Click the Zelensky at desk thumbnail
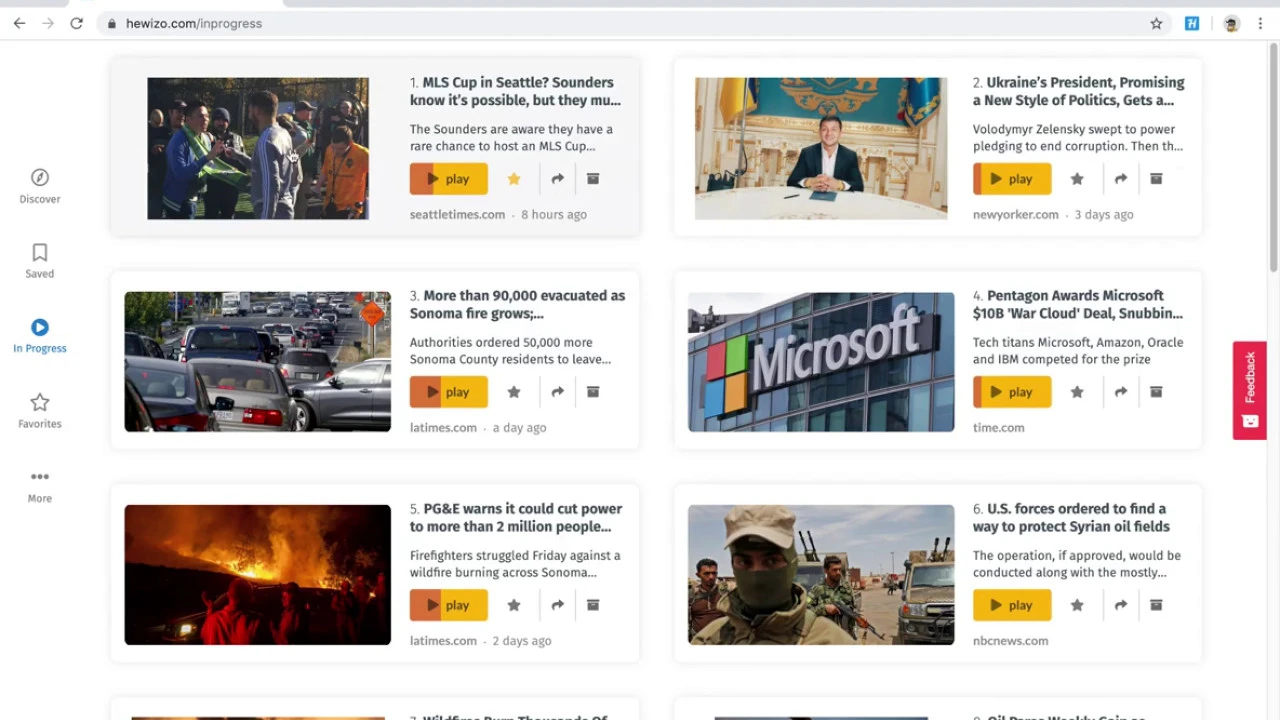The width and height of the screenshot is (1280, 720). pyautogui.click(x=821, y=148)
